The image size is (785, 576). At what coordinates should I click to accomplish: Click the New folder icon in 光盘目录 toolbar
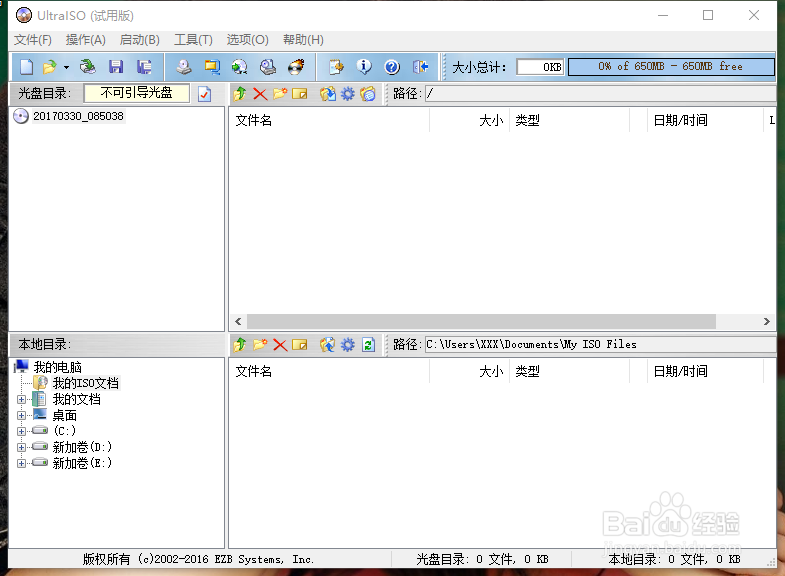click(x=280, y=94)
